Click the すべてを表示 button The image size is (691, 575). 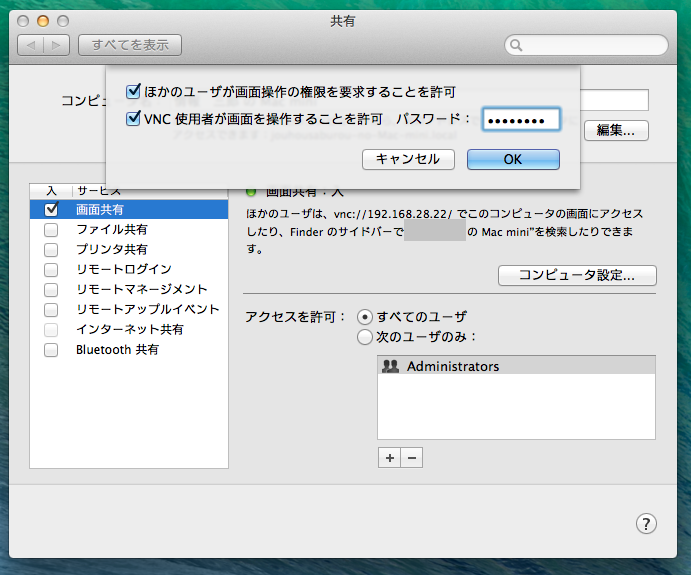(130, 45)
